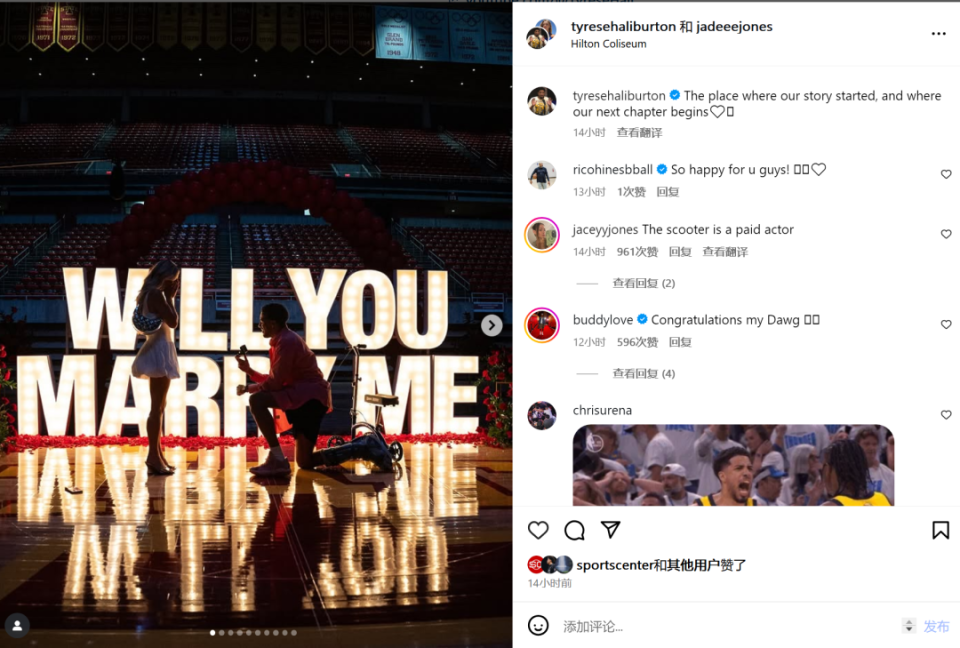Open the comment bubble icon
This screenshot has width=960, height=648.
coord(574,530)
